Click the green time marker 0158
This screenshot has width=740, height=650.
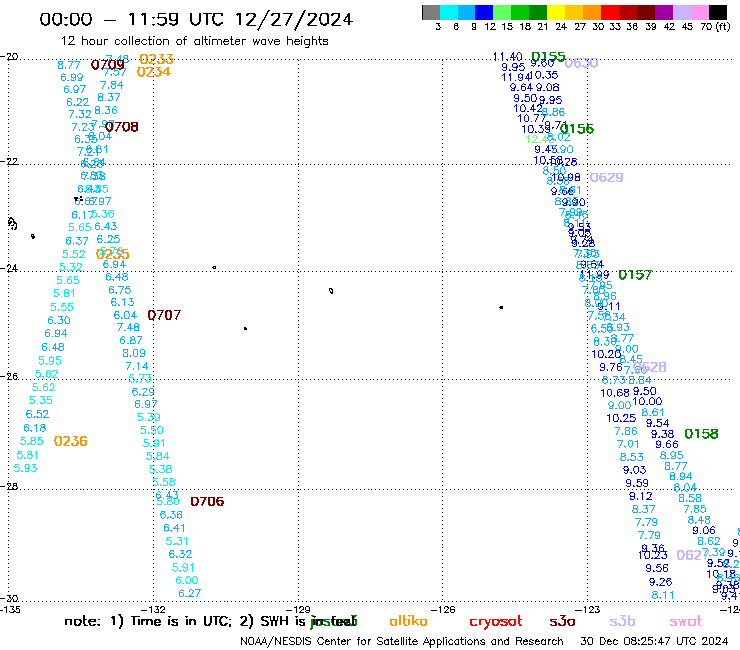(x=701, y=433)
